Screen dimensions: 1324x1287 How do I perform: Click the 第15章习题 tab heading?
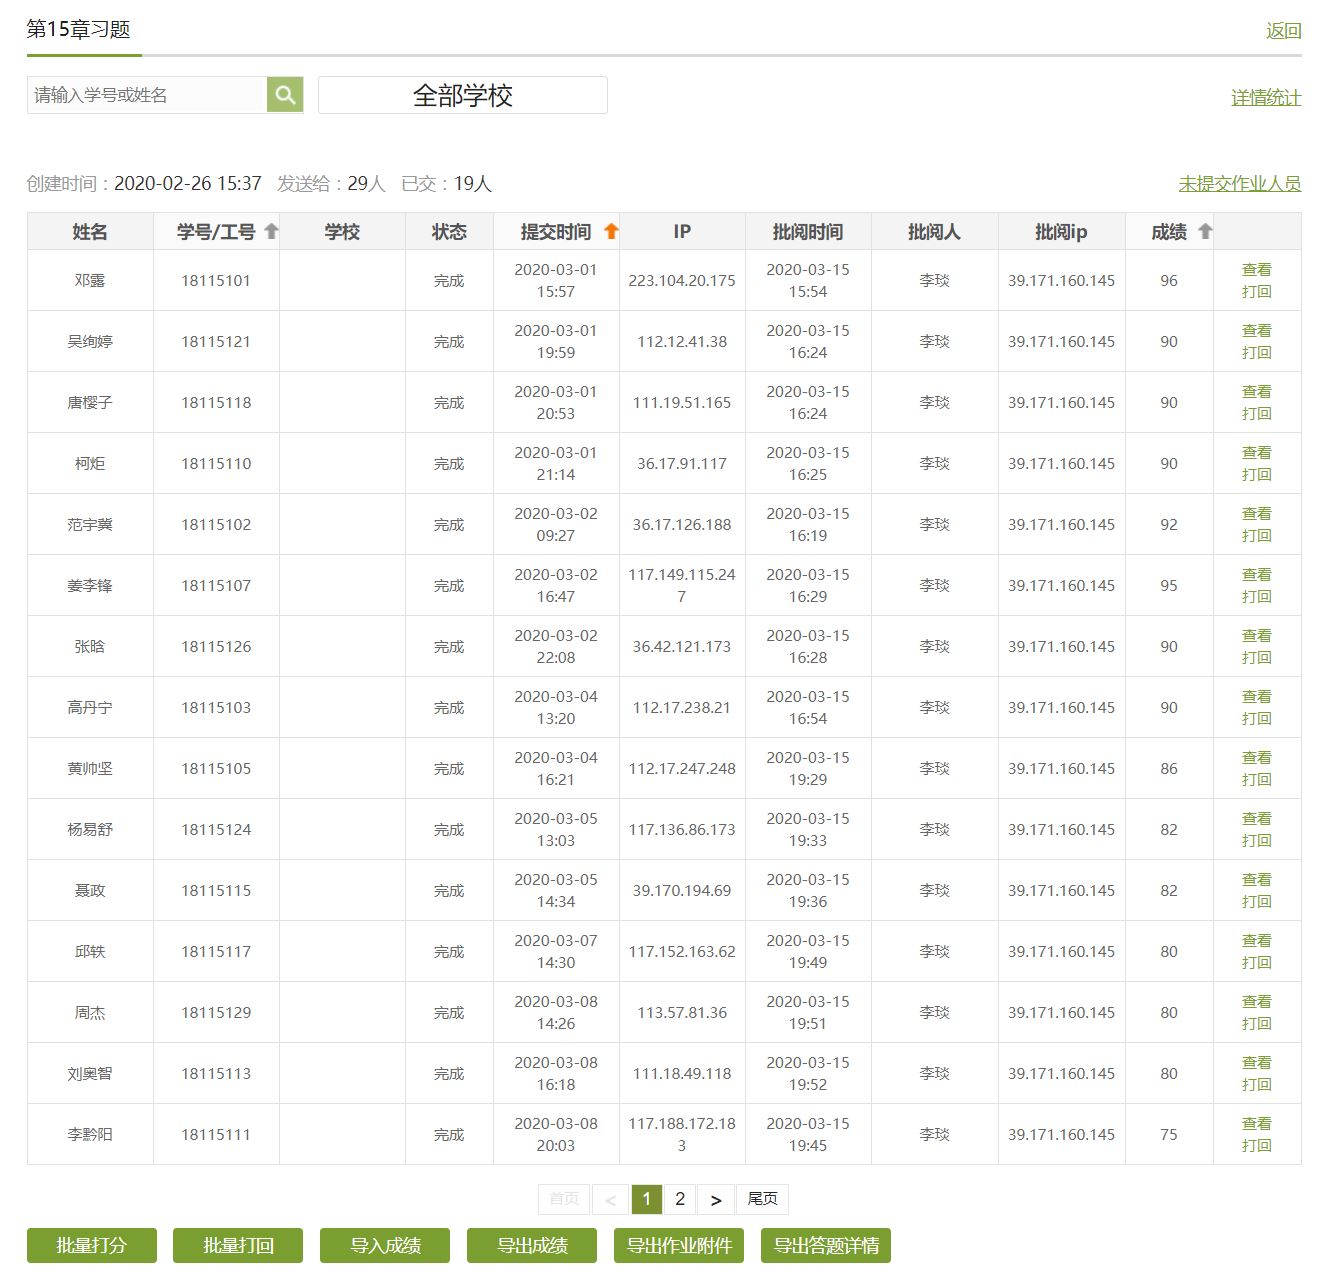tap(79, 29)
